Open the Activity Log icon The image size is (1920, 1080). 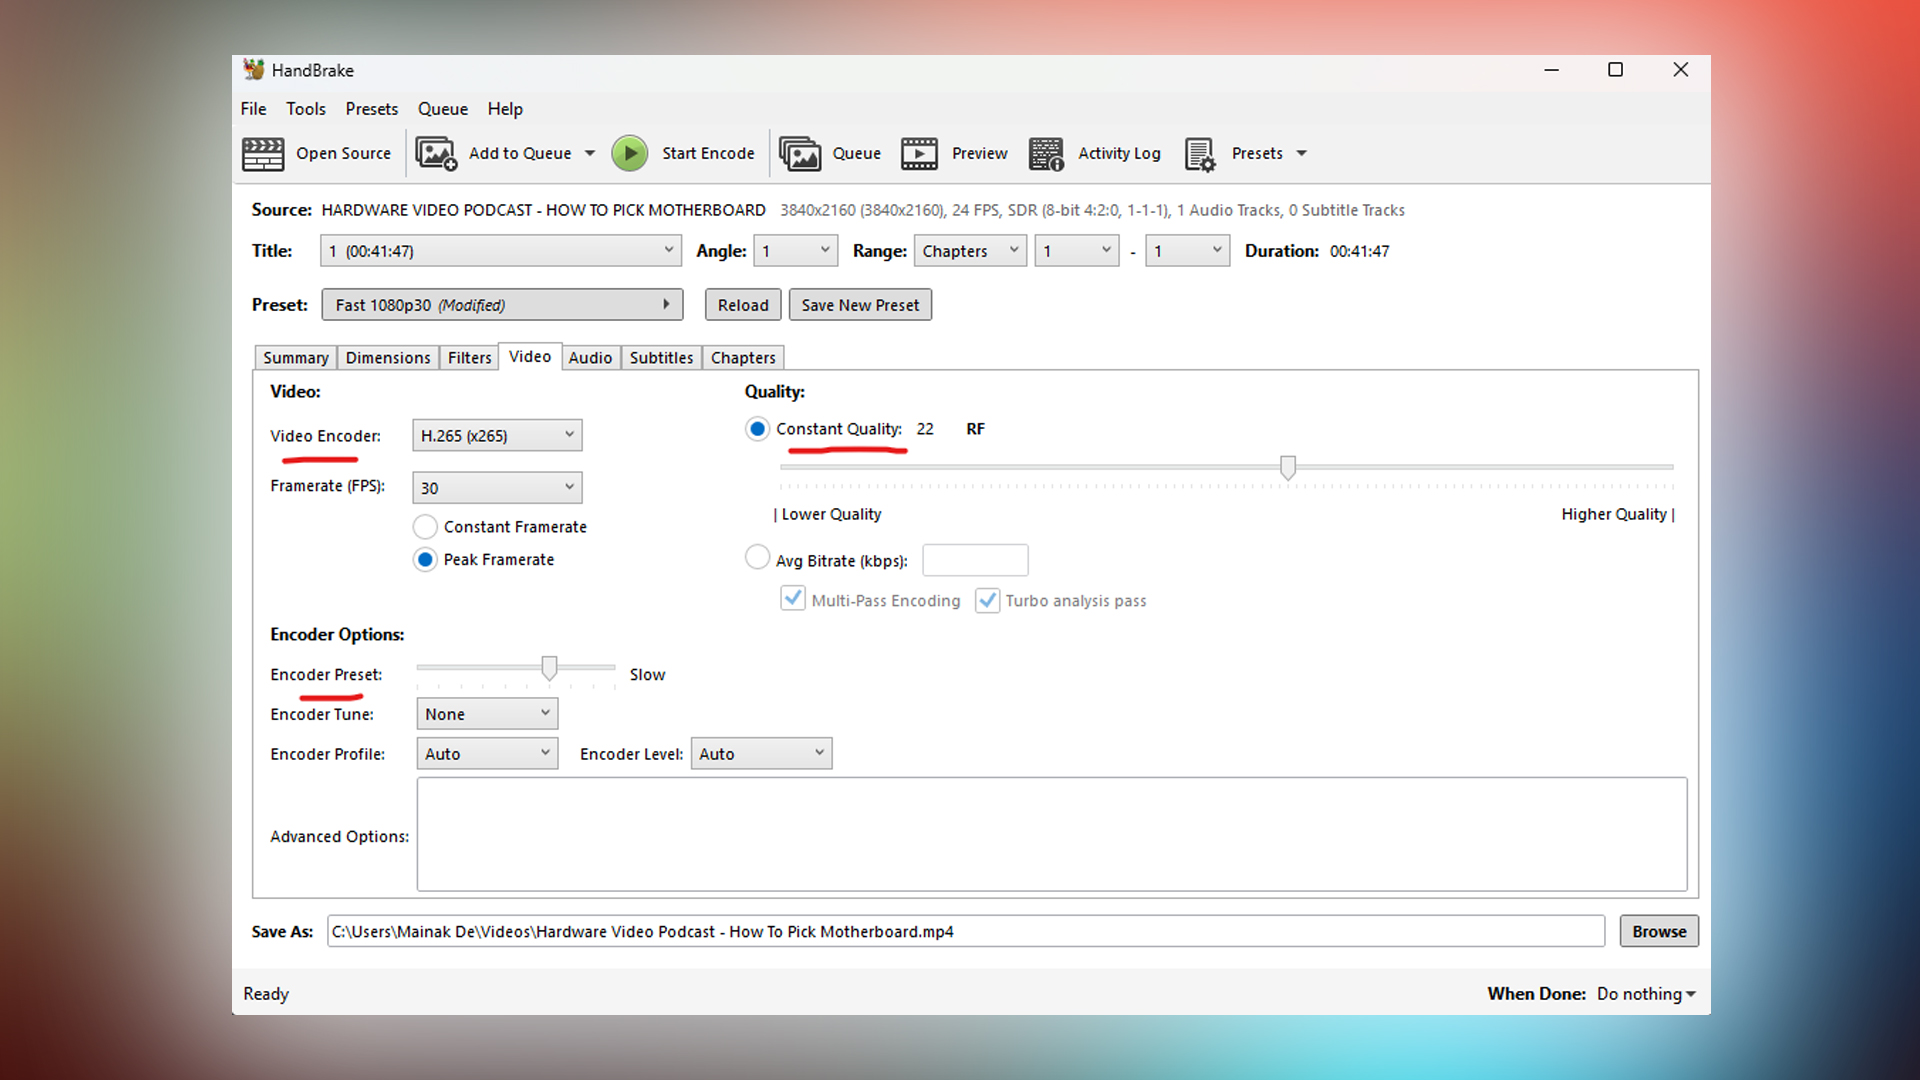[1046, 153]
